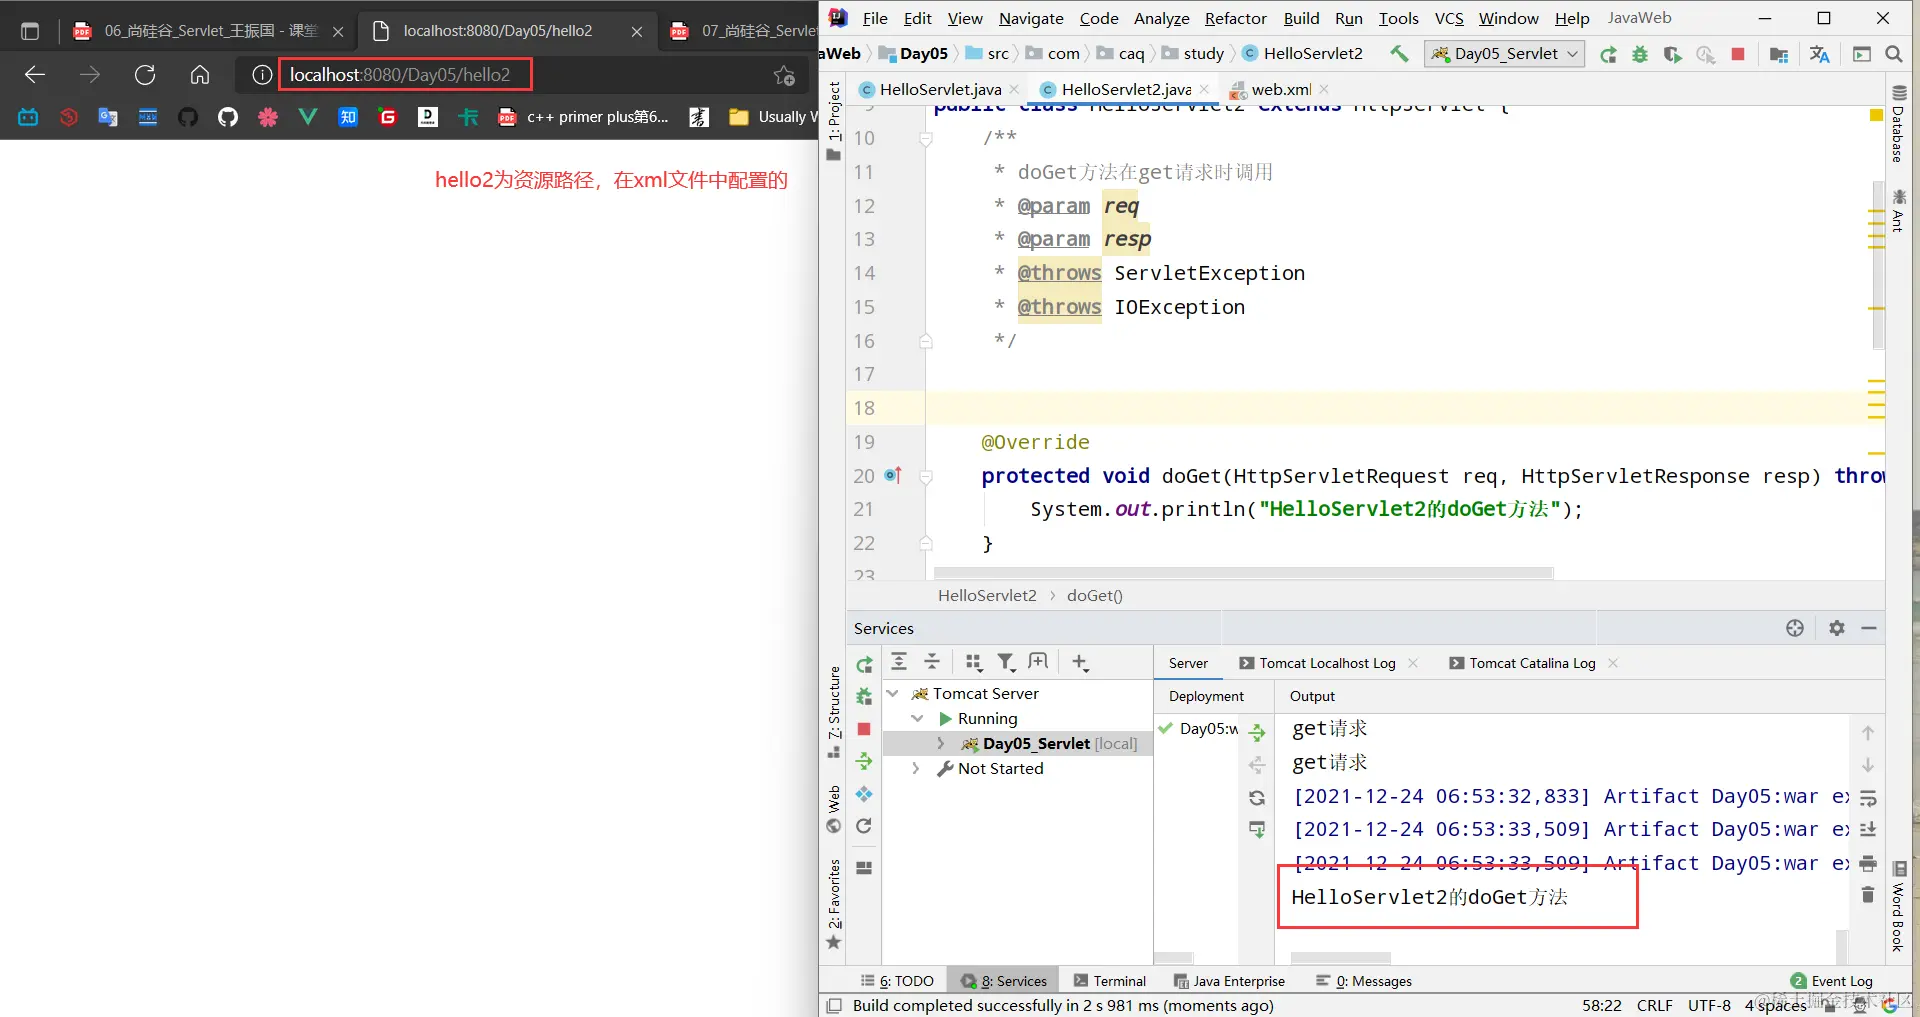Click the Services rerun icon in the left strip
This screenshot has width=1920, height=1017.
[864, 664]
